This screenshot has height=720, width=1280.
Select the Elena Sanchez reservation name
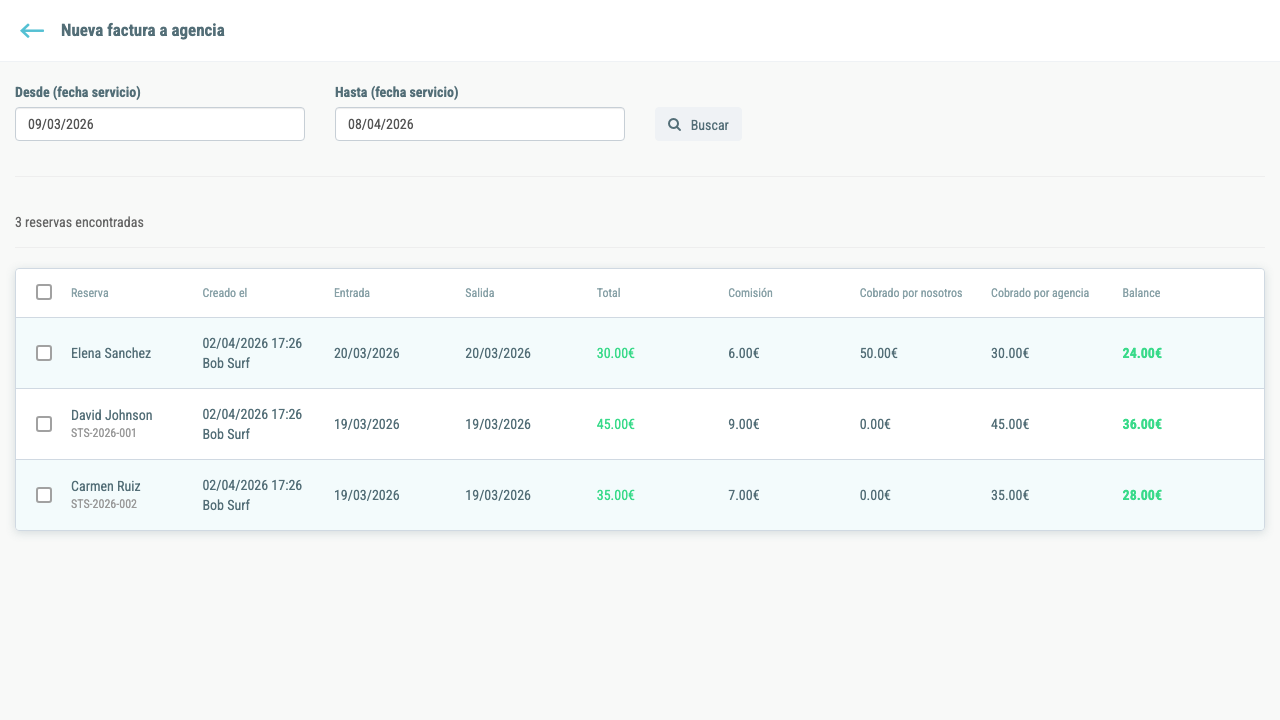pos(111,353)
